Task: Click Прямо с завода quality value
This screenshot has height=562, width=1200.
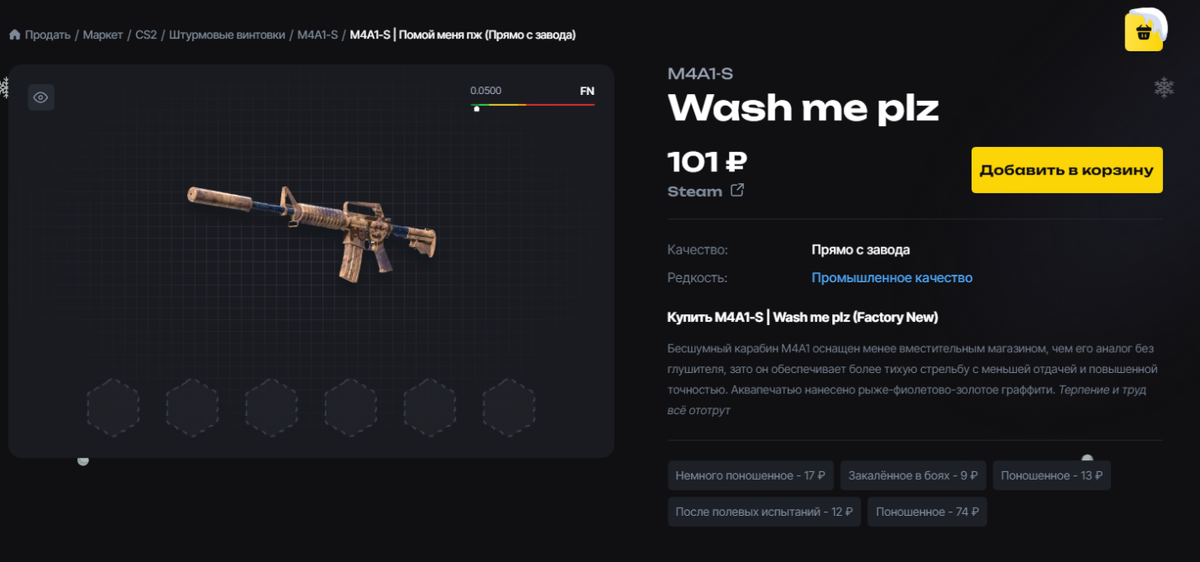Action: click(x=861, y=249)
